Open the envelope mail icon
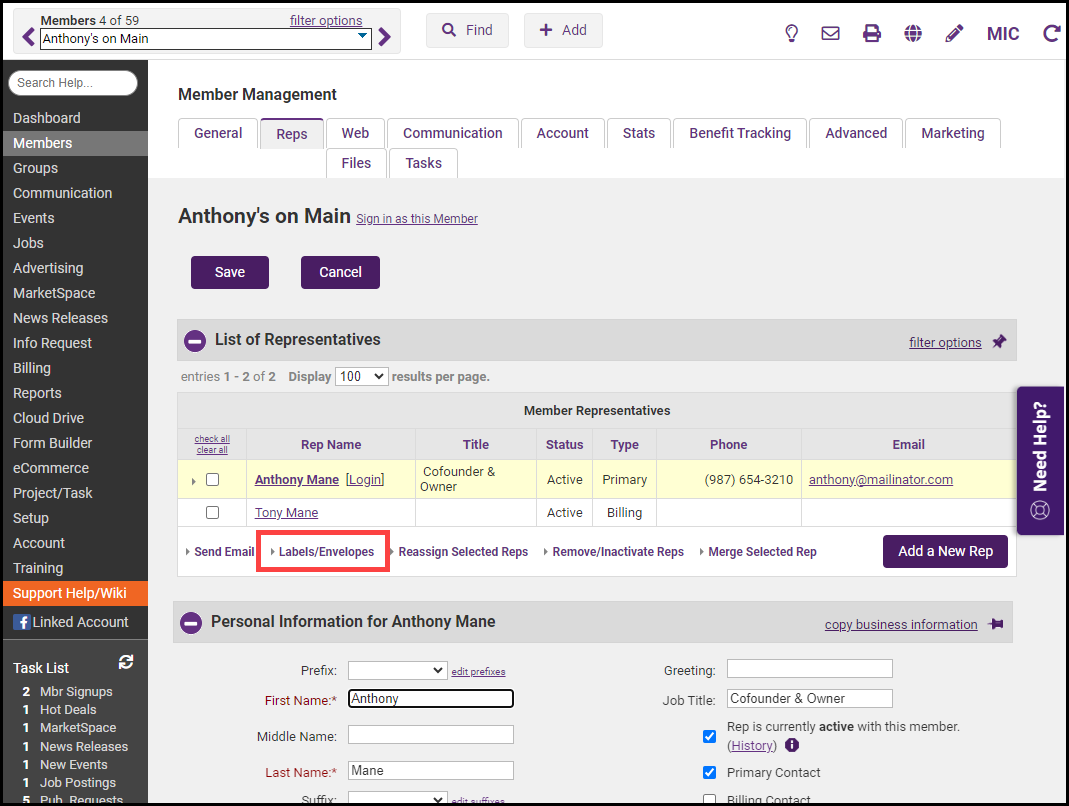 coord(830,33)
